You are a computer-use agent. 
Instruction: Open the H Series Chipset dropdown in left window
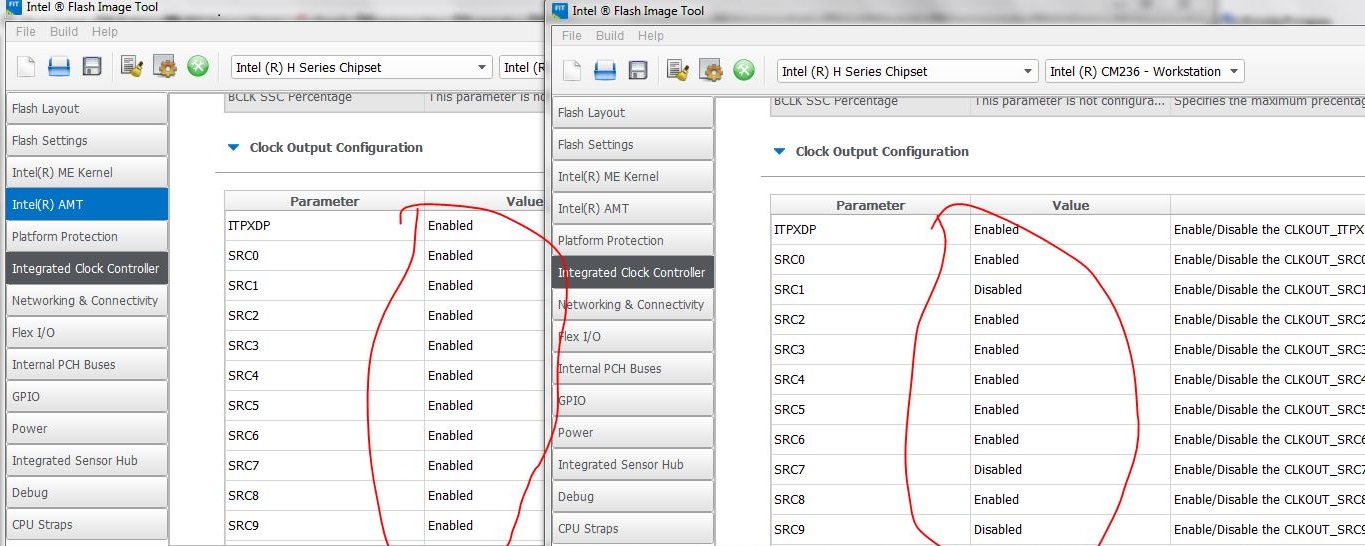pyautogui.click(x=362, y=68)
